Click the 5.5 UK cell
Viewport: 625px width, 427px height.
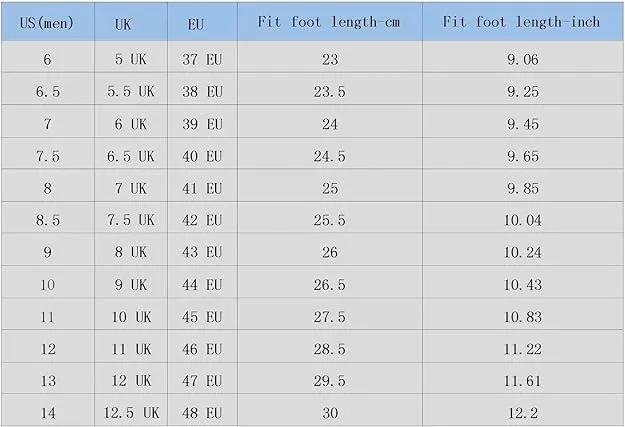[131, 91]
